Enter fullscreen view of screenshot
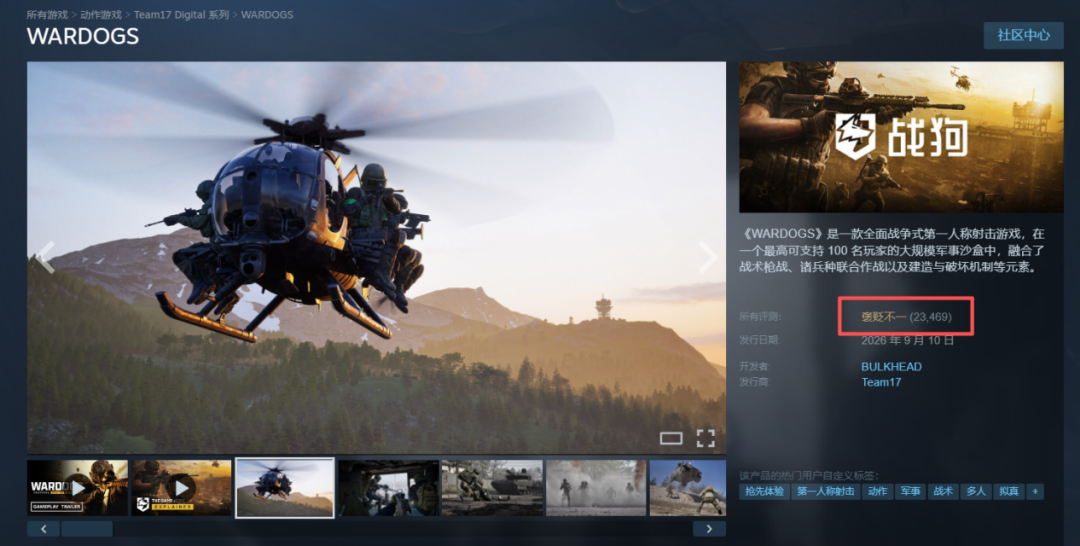The height and width of the screenshot is (546, 1080). tap(705, 438)
